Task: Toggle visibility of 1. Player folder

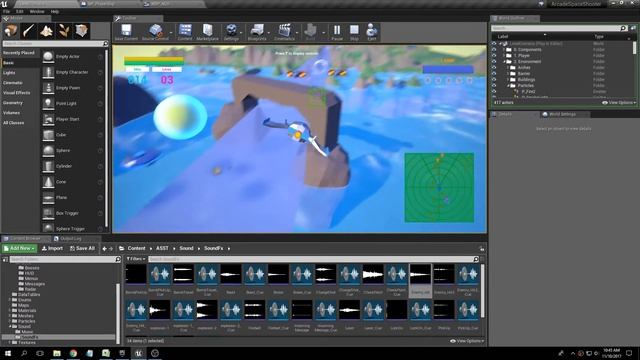Action: coord(494,56)
